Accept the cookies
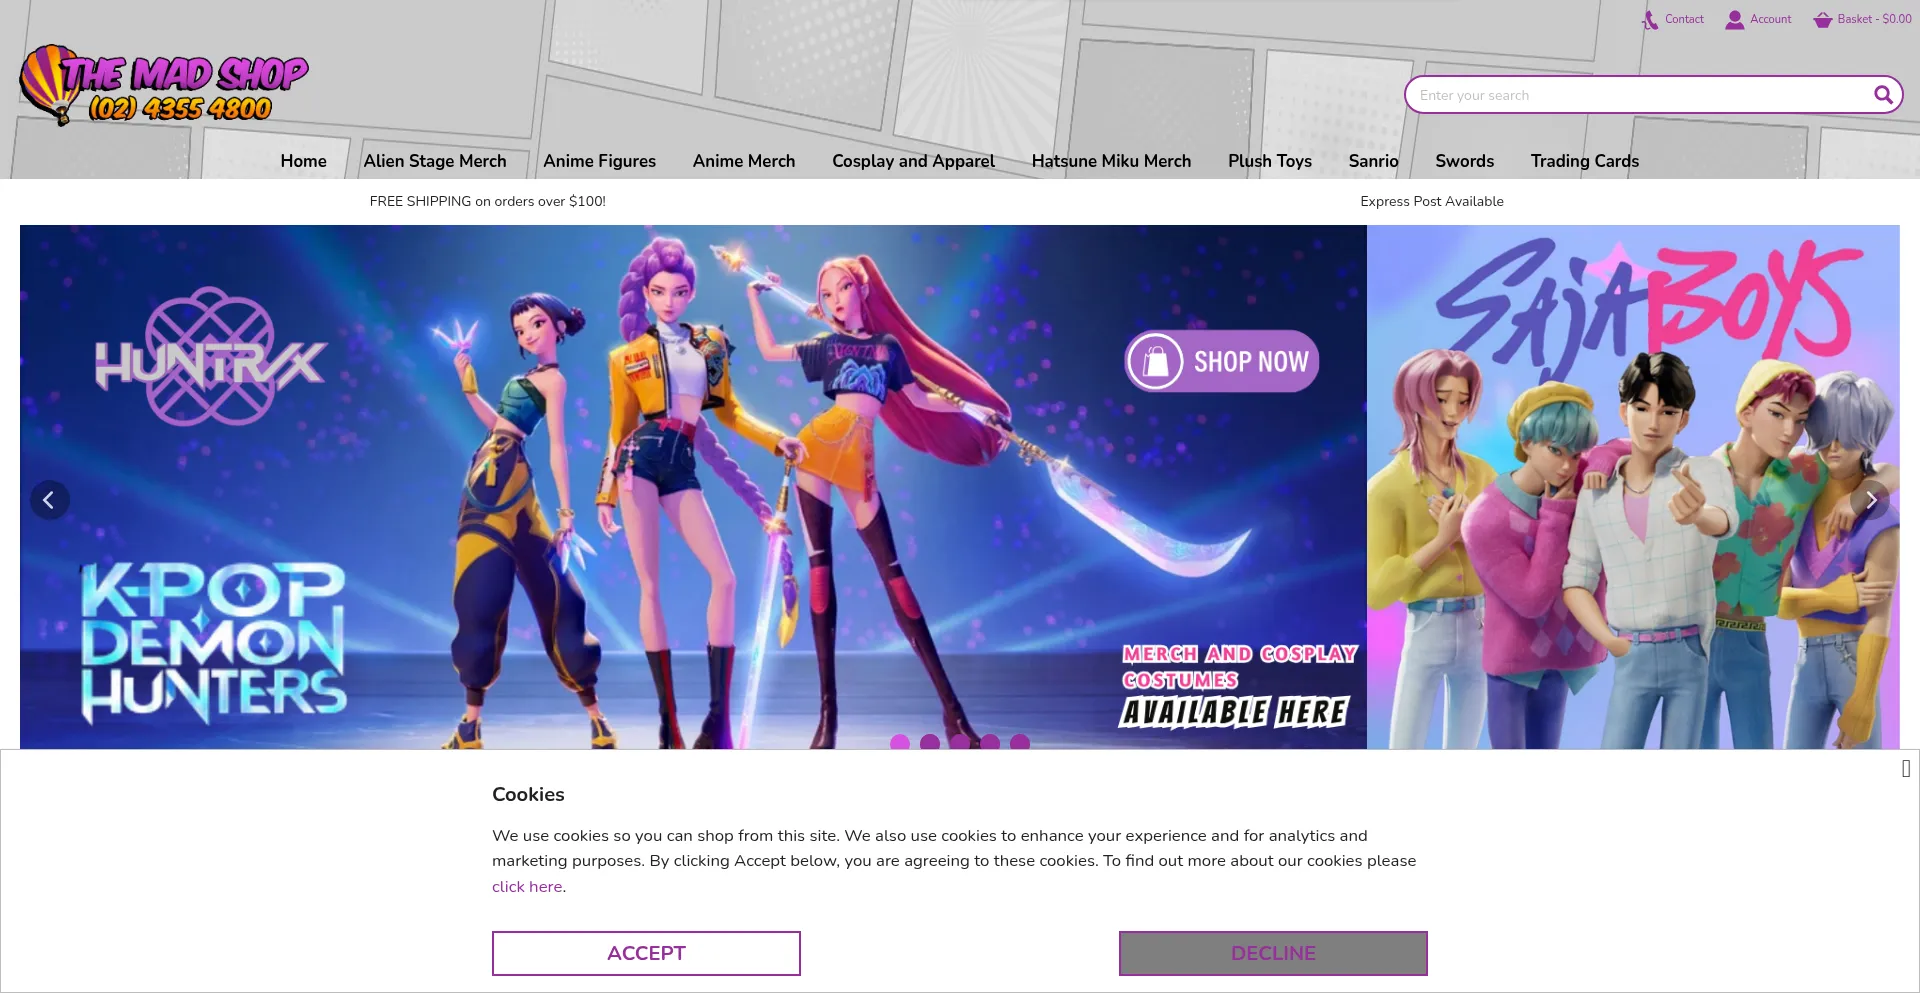This screenshot has height=993, width=1920. pos(646,953)
